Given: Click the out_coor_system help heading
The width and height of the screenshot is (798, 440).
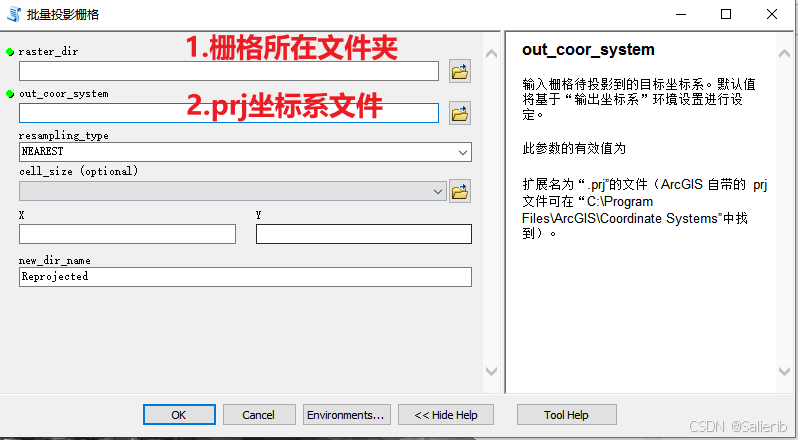Looking at the screenshot, I should coord(588,50).
